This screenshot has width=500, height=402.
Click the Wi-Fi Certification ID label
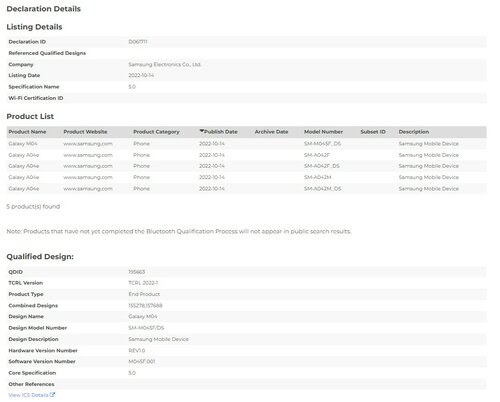point(36,98)
